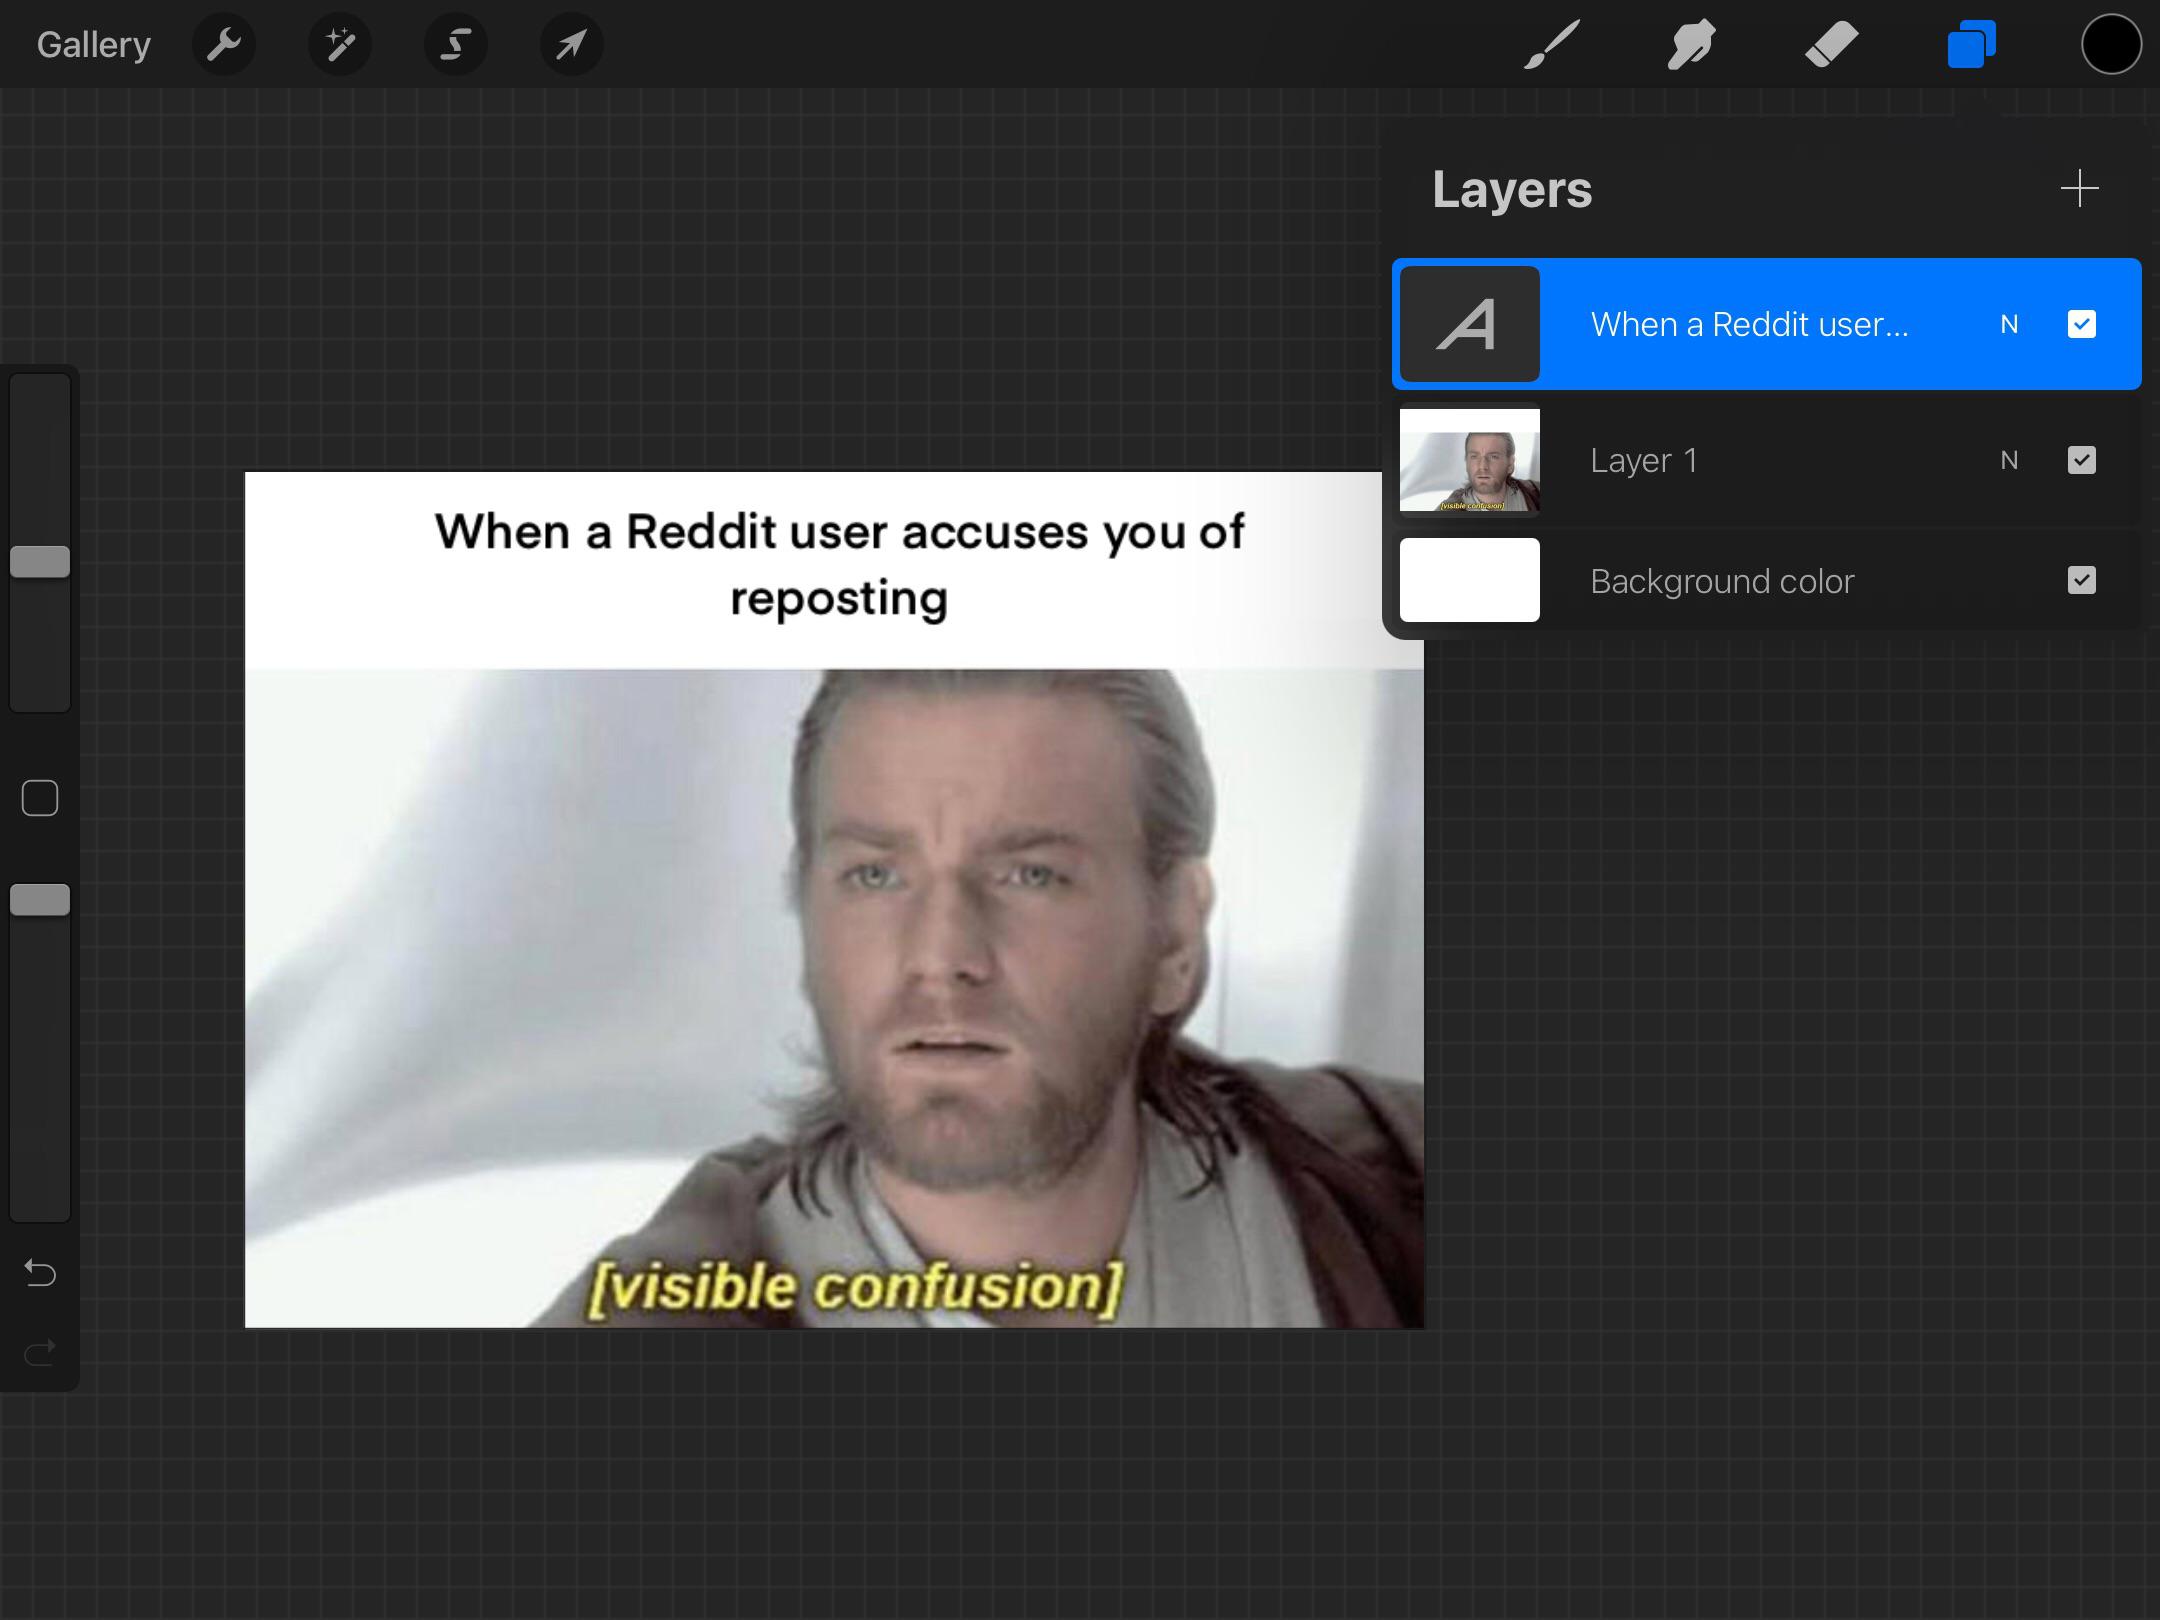Close the Layers panel via layers icon
The image size is (2160, 1620).
point(1971,44)
